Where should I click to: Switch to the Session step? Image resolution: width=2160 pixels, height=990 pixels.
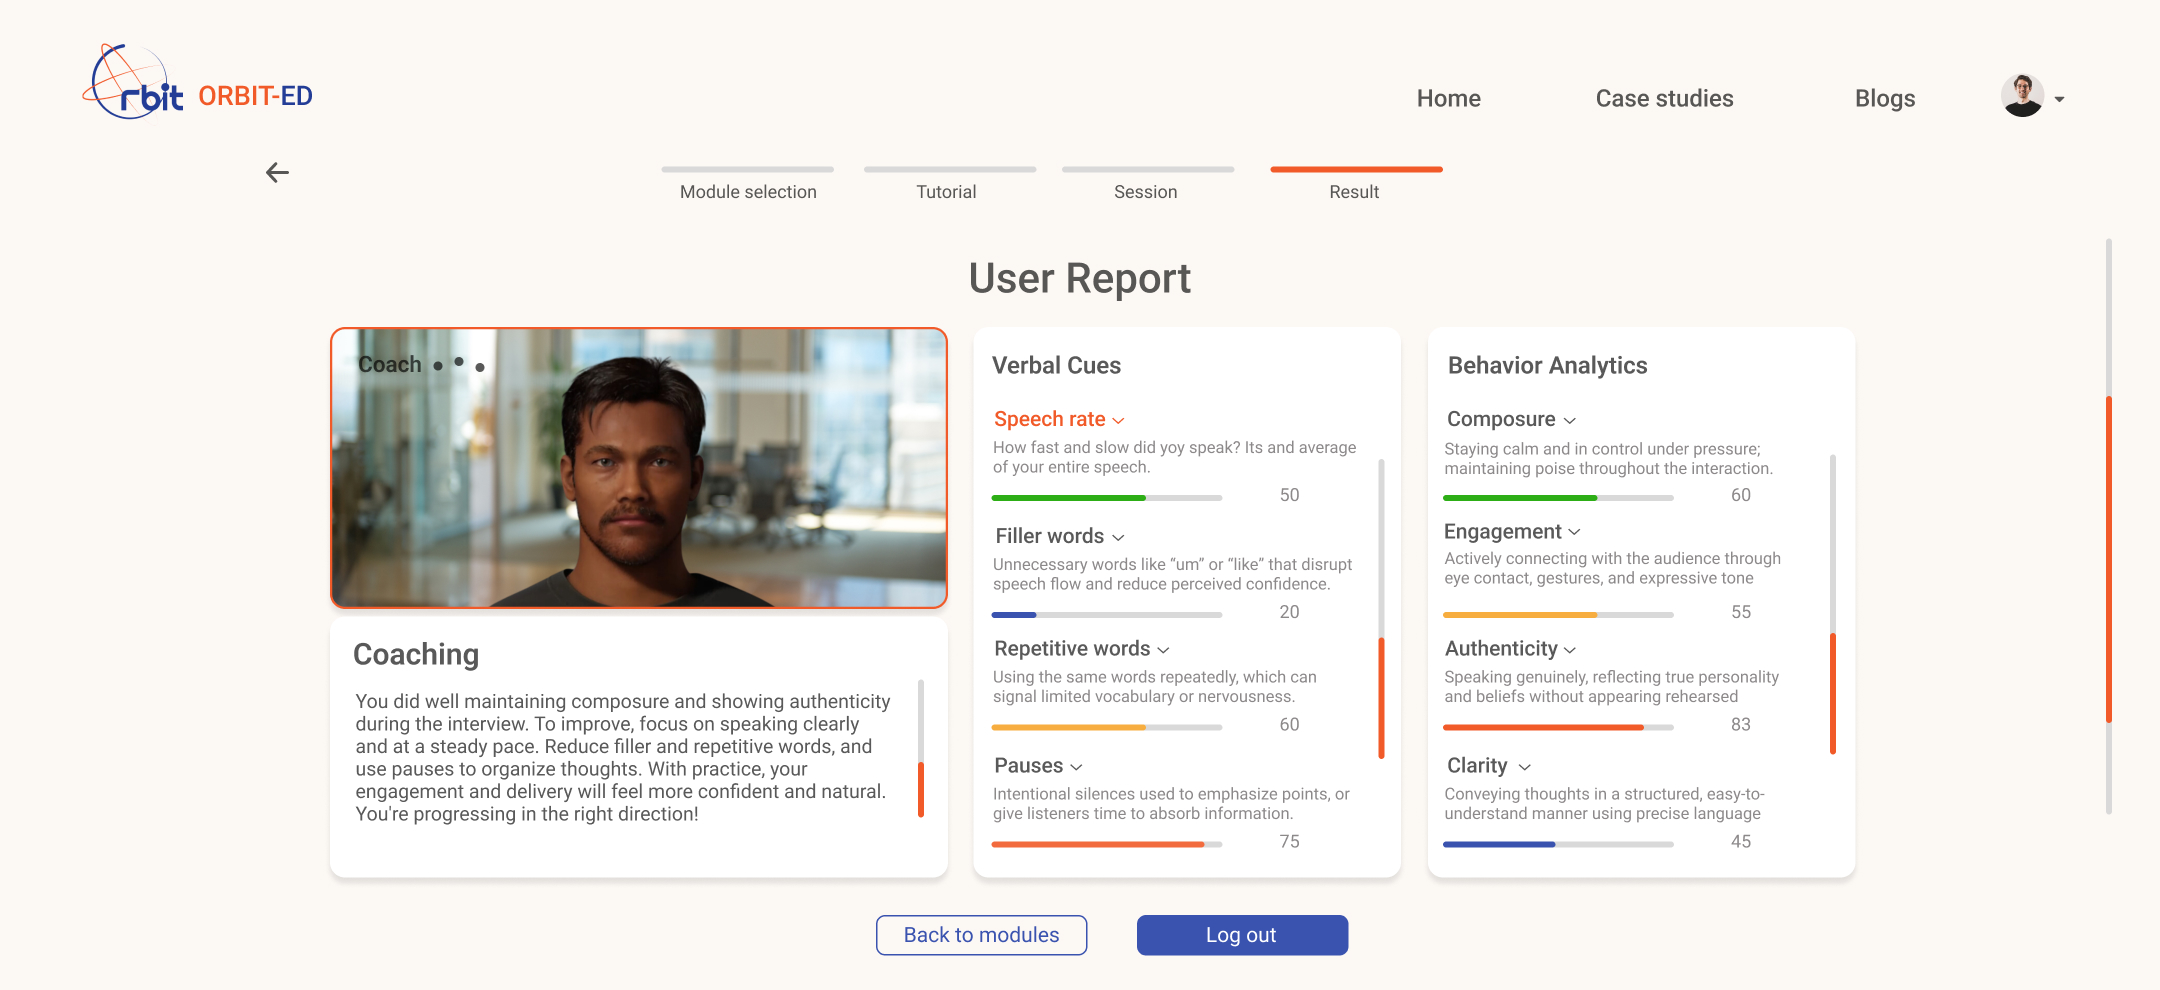tap(1144, 191)
